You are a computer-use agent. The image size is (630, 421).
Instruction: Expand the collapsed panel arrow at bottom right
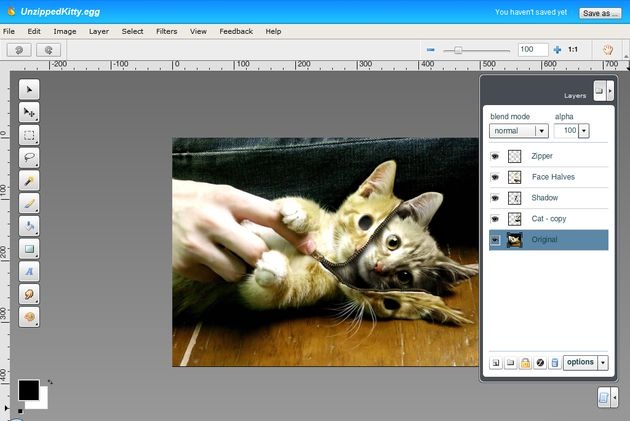click(x=614, y=398)
